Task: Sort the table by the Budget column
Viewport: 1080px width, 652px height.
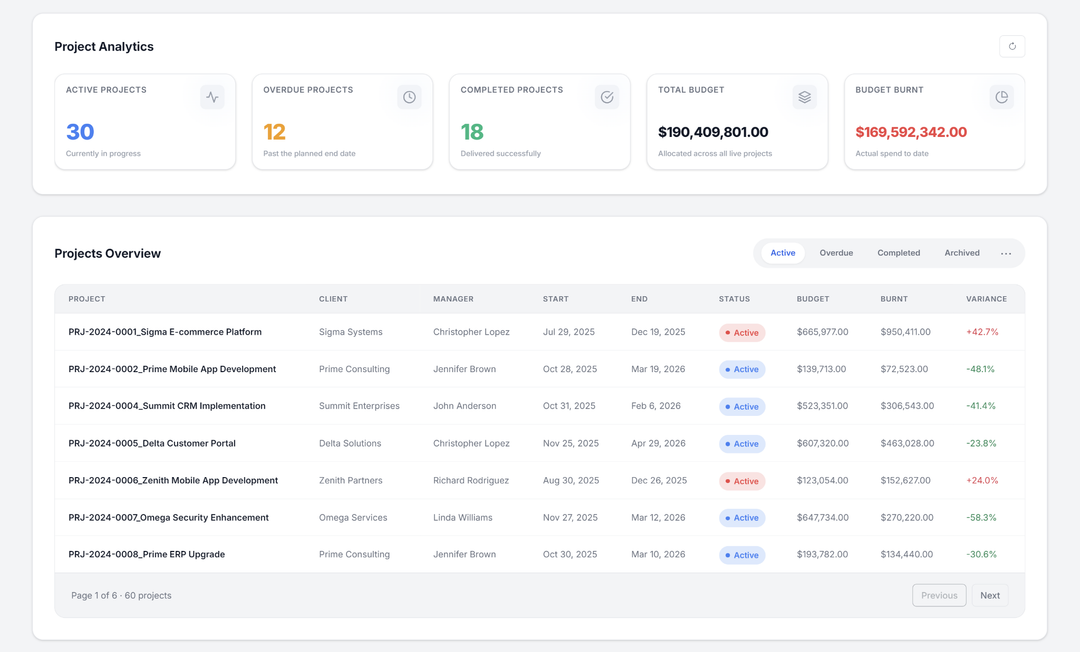Action: coord(813,298)
